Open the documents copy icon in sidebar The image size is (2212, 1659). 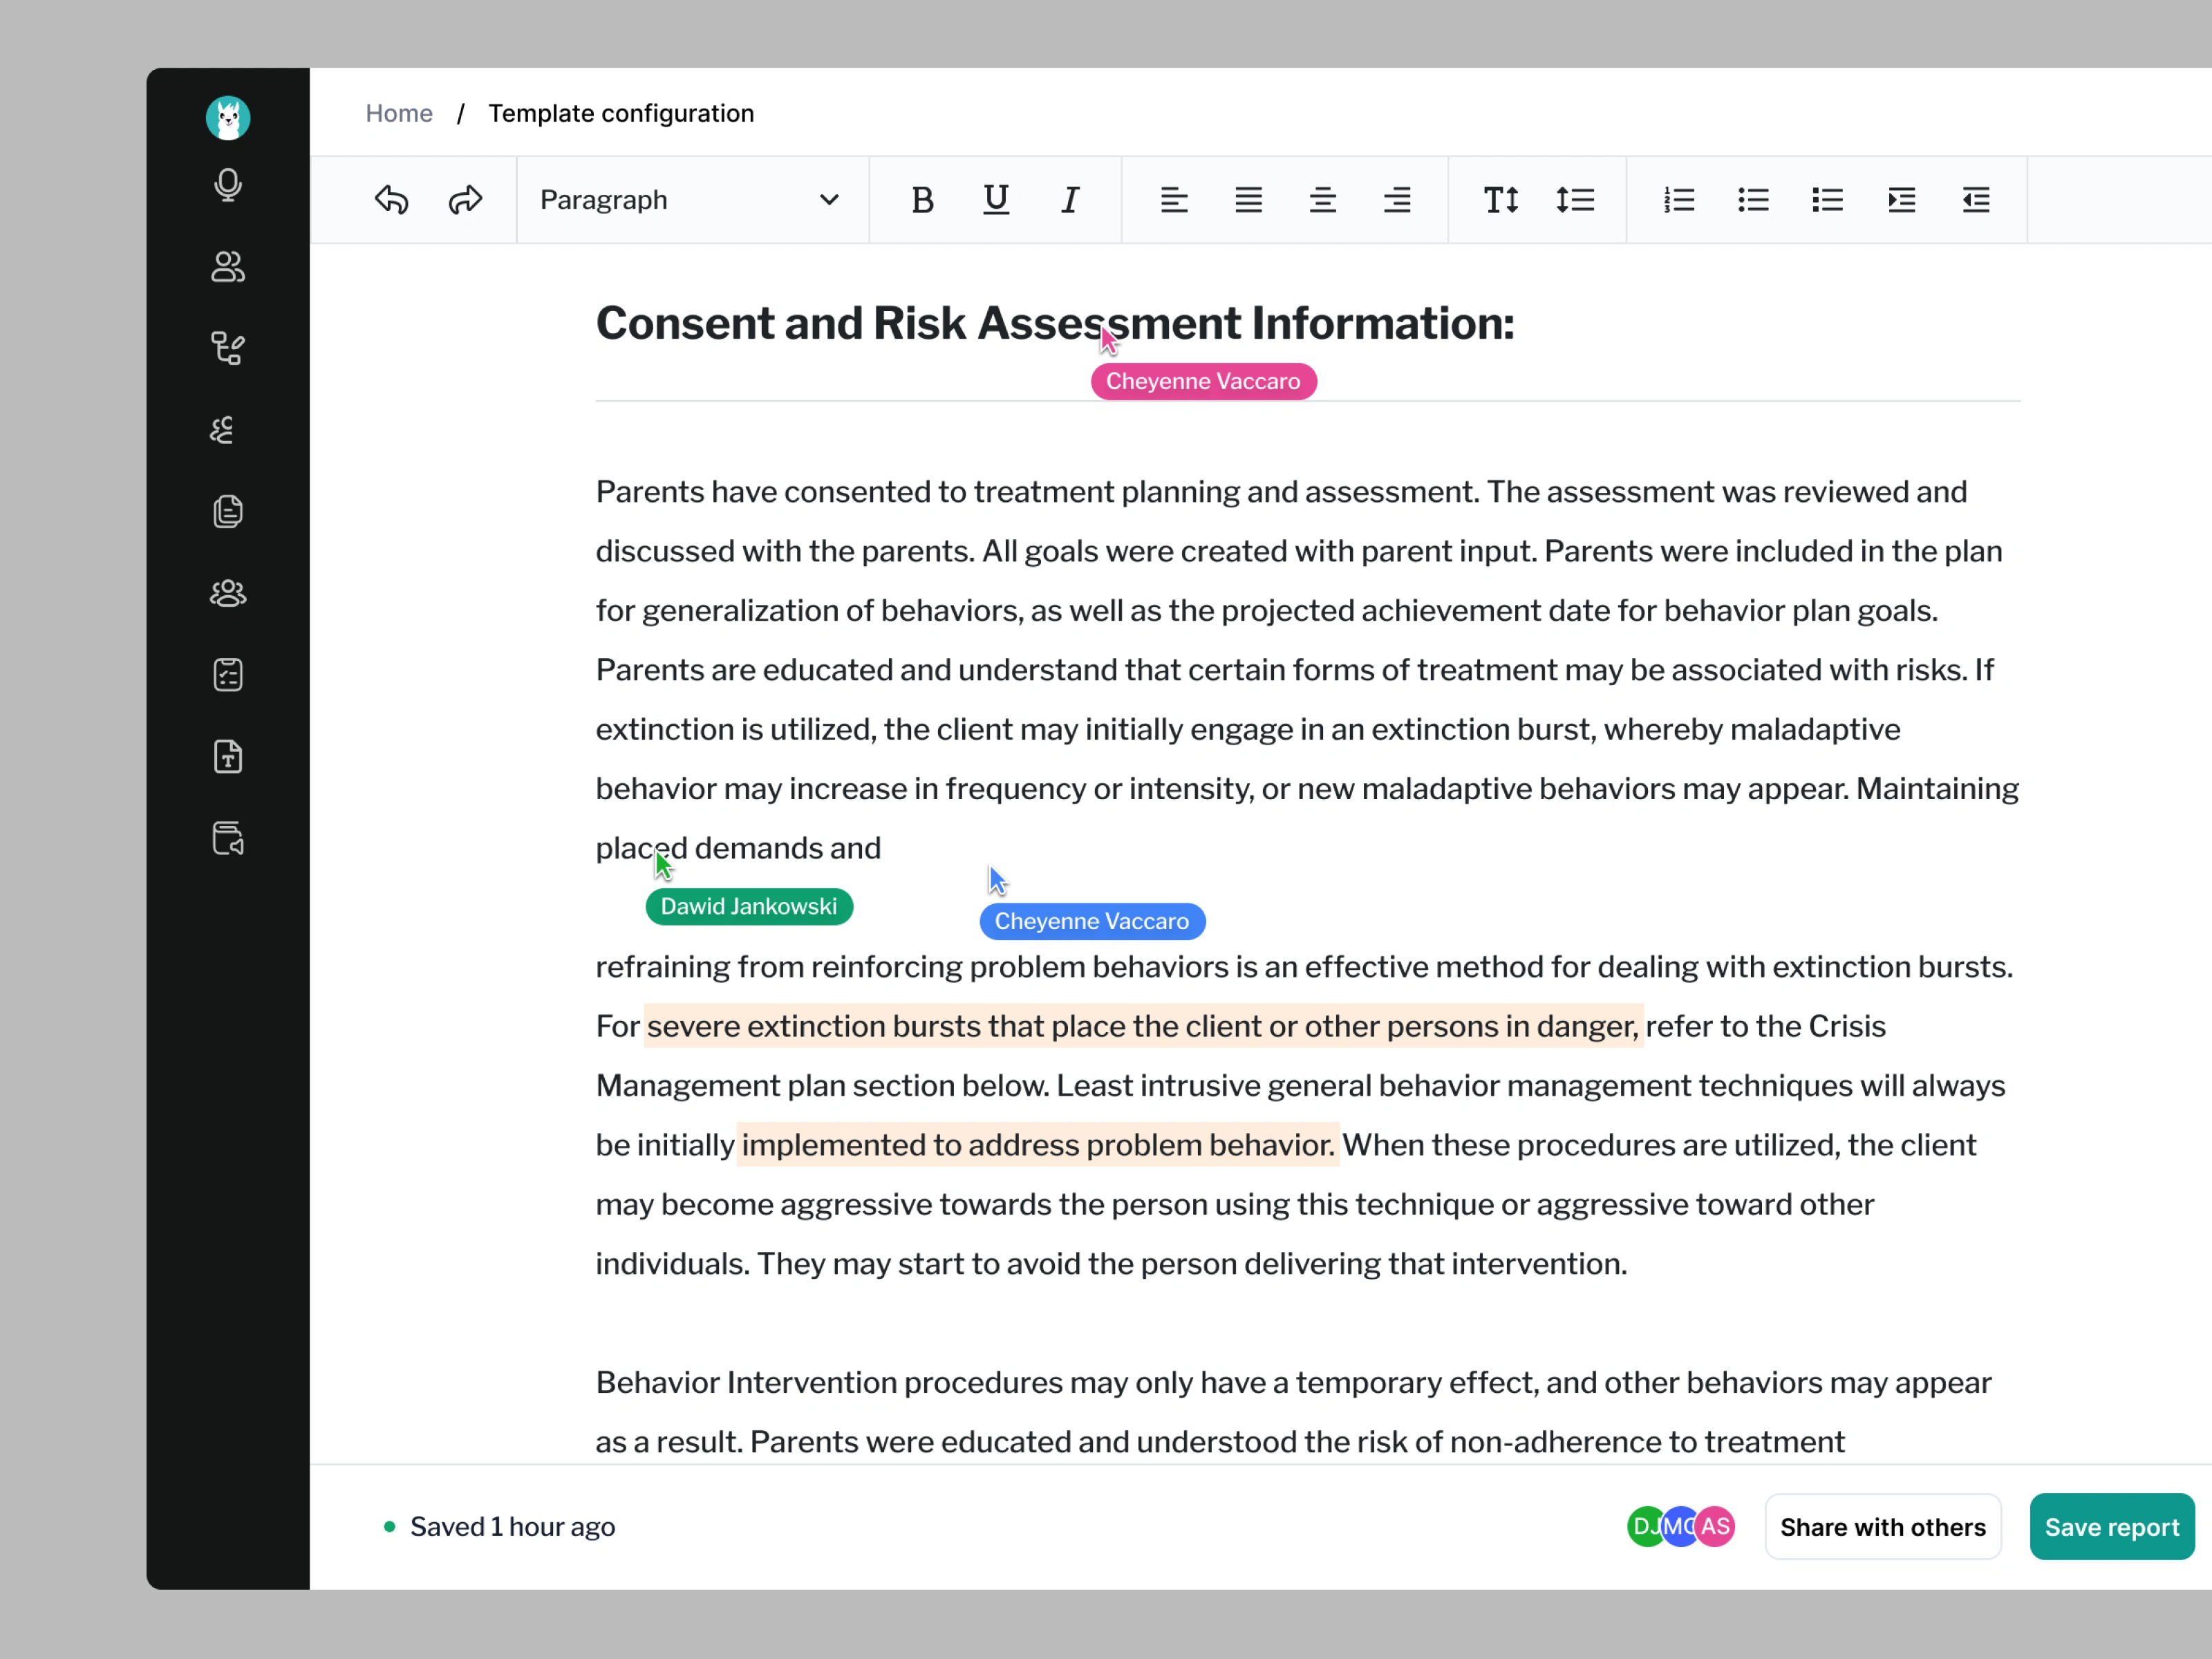(x=228, y=511)
